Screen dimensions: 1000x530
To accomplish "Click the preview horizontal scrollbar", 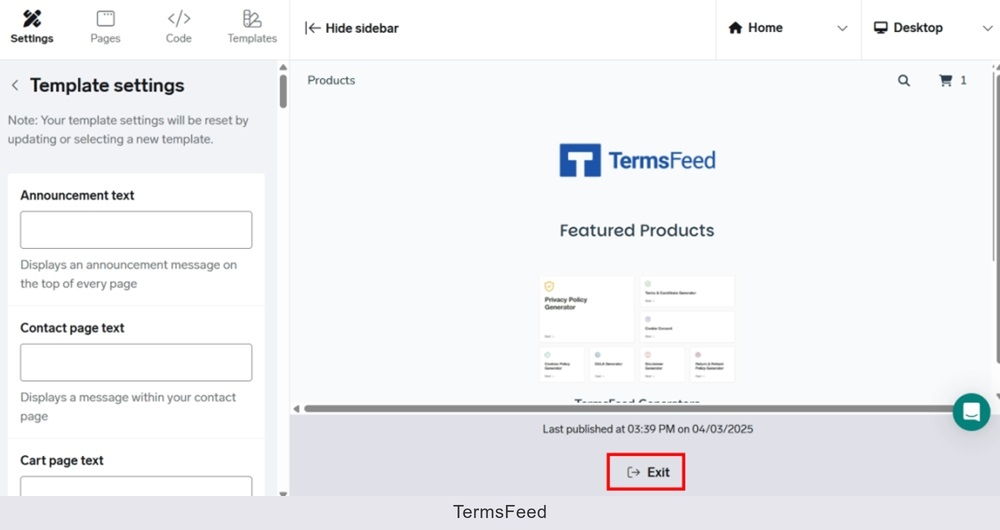I will [x=631, y=408].
